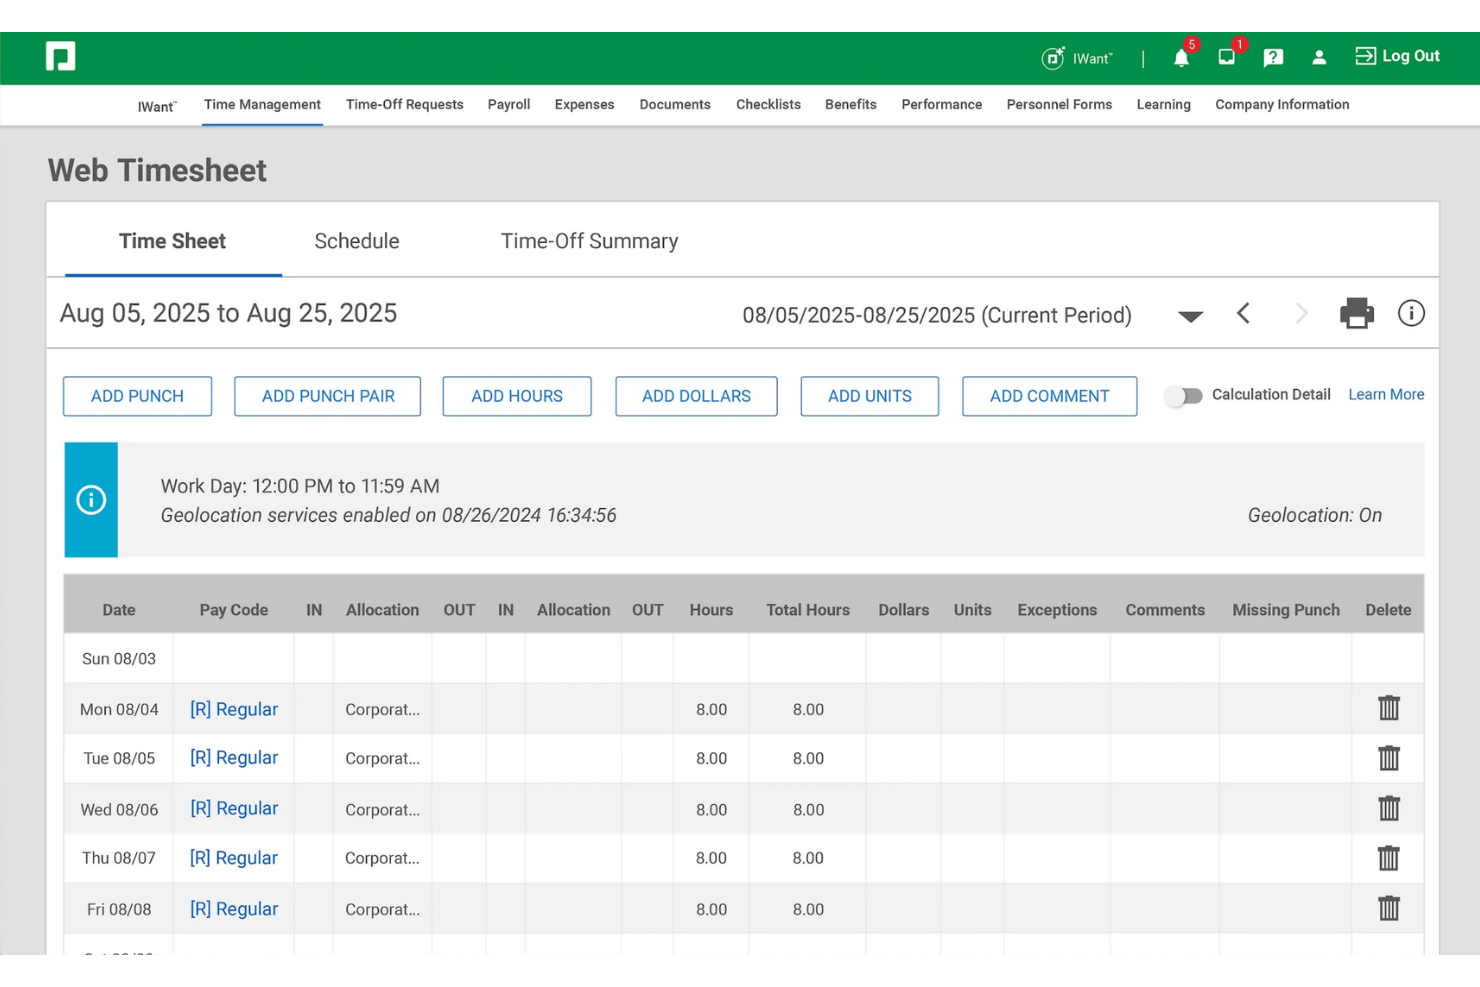Click the Hours 8.00 value for Wed 08/06

(x=712, y=809)
